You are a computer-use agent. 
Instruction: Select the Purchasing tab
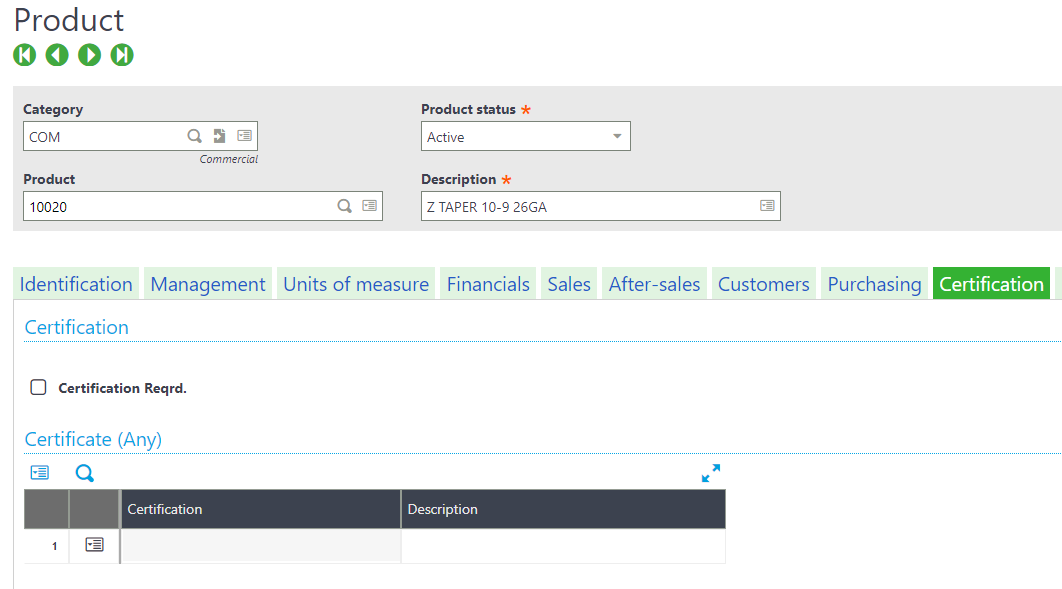click(x=874, y=284)
